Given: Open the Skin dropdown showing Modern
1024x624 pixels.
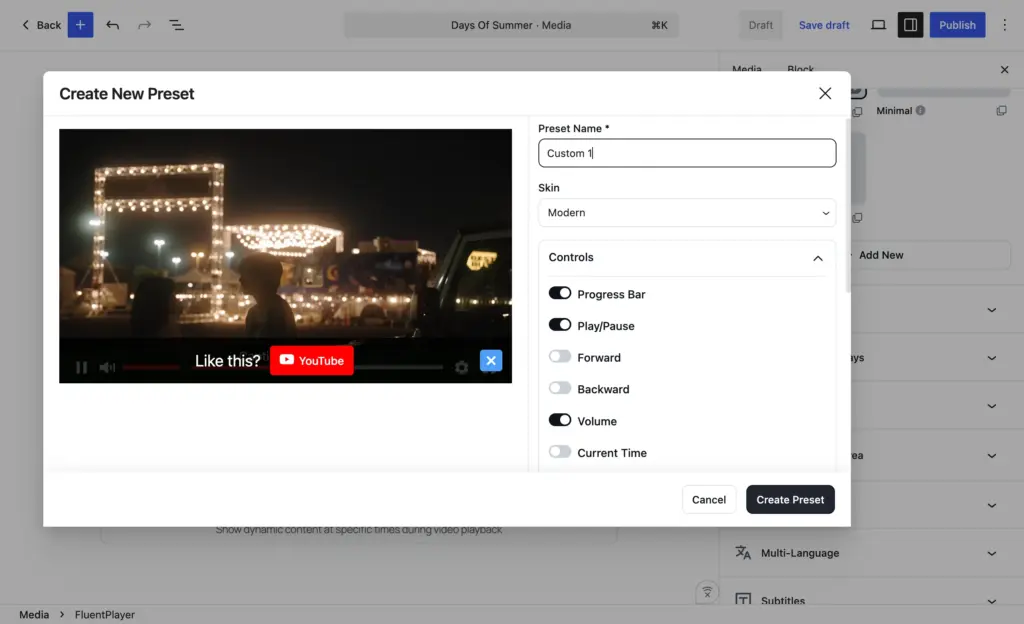Looking at the screenshot, I should (687, 213).
